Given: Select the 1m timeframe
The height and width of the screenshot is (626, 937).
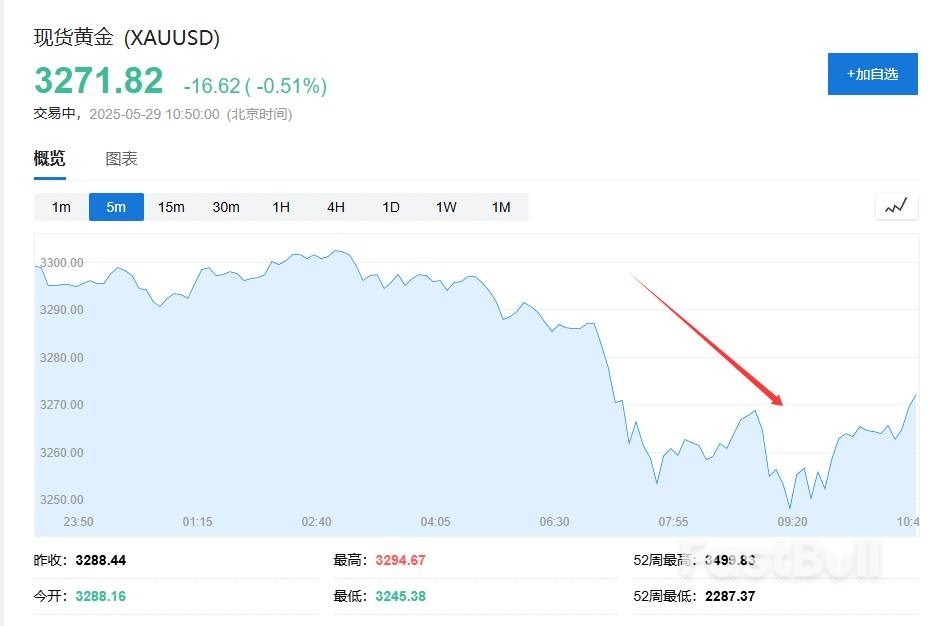Looking at the screenshot, I should click(x=62, y=207).
